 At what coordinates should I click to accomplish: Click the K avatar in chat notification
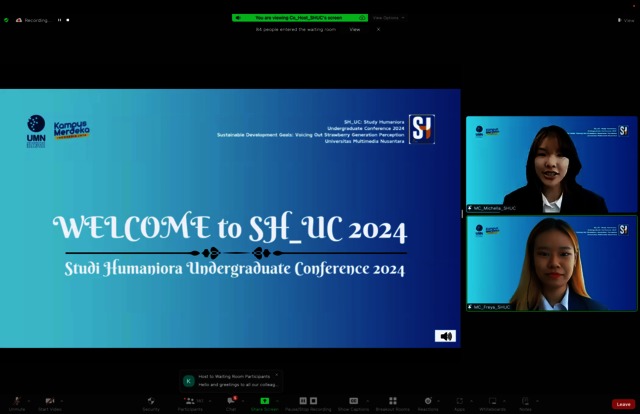tap(189, 381)
